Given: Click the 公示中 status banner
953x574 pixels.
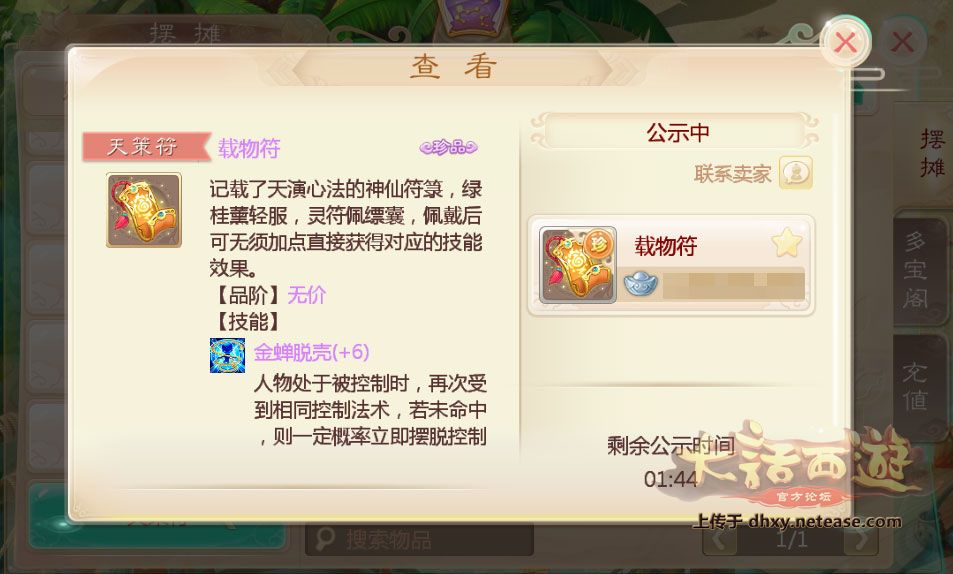Looking at the screenshot, I should pos(677,132).
